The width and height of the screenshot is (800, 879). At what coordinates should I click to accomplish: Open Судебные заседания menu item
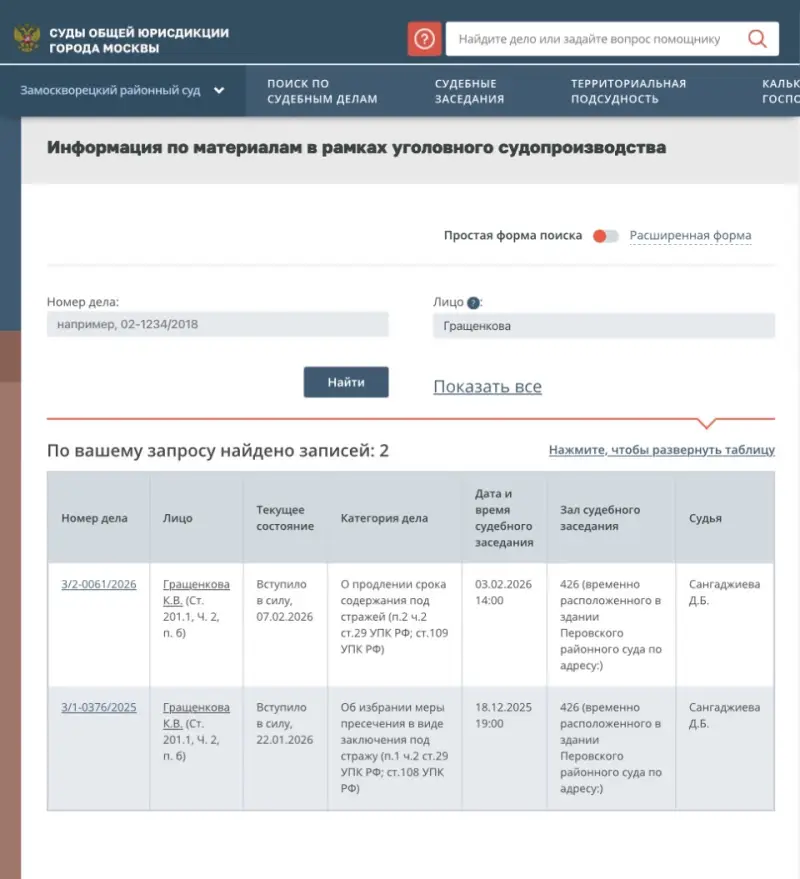tap(469, 91)
